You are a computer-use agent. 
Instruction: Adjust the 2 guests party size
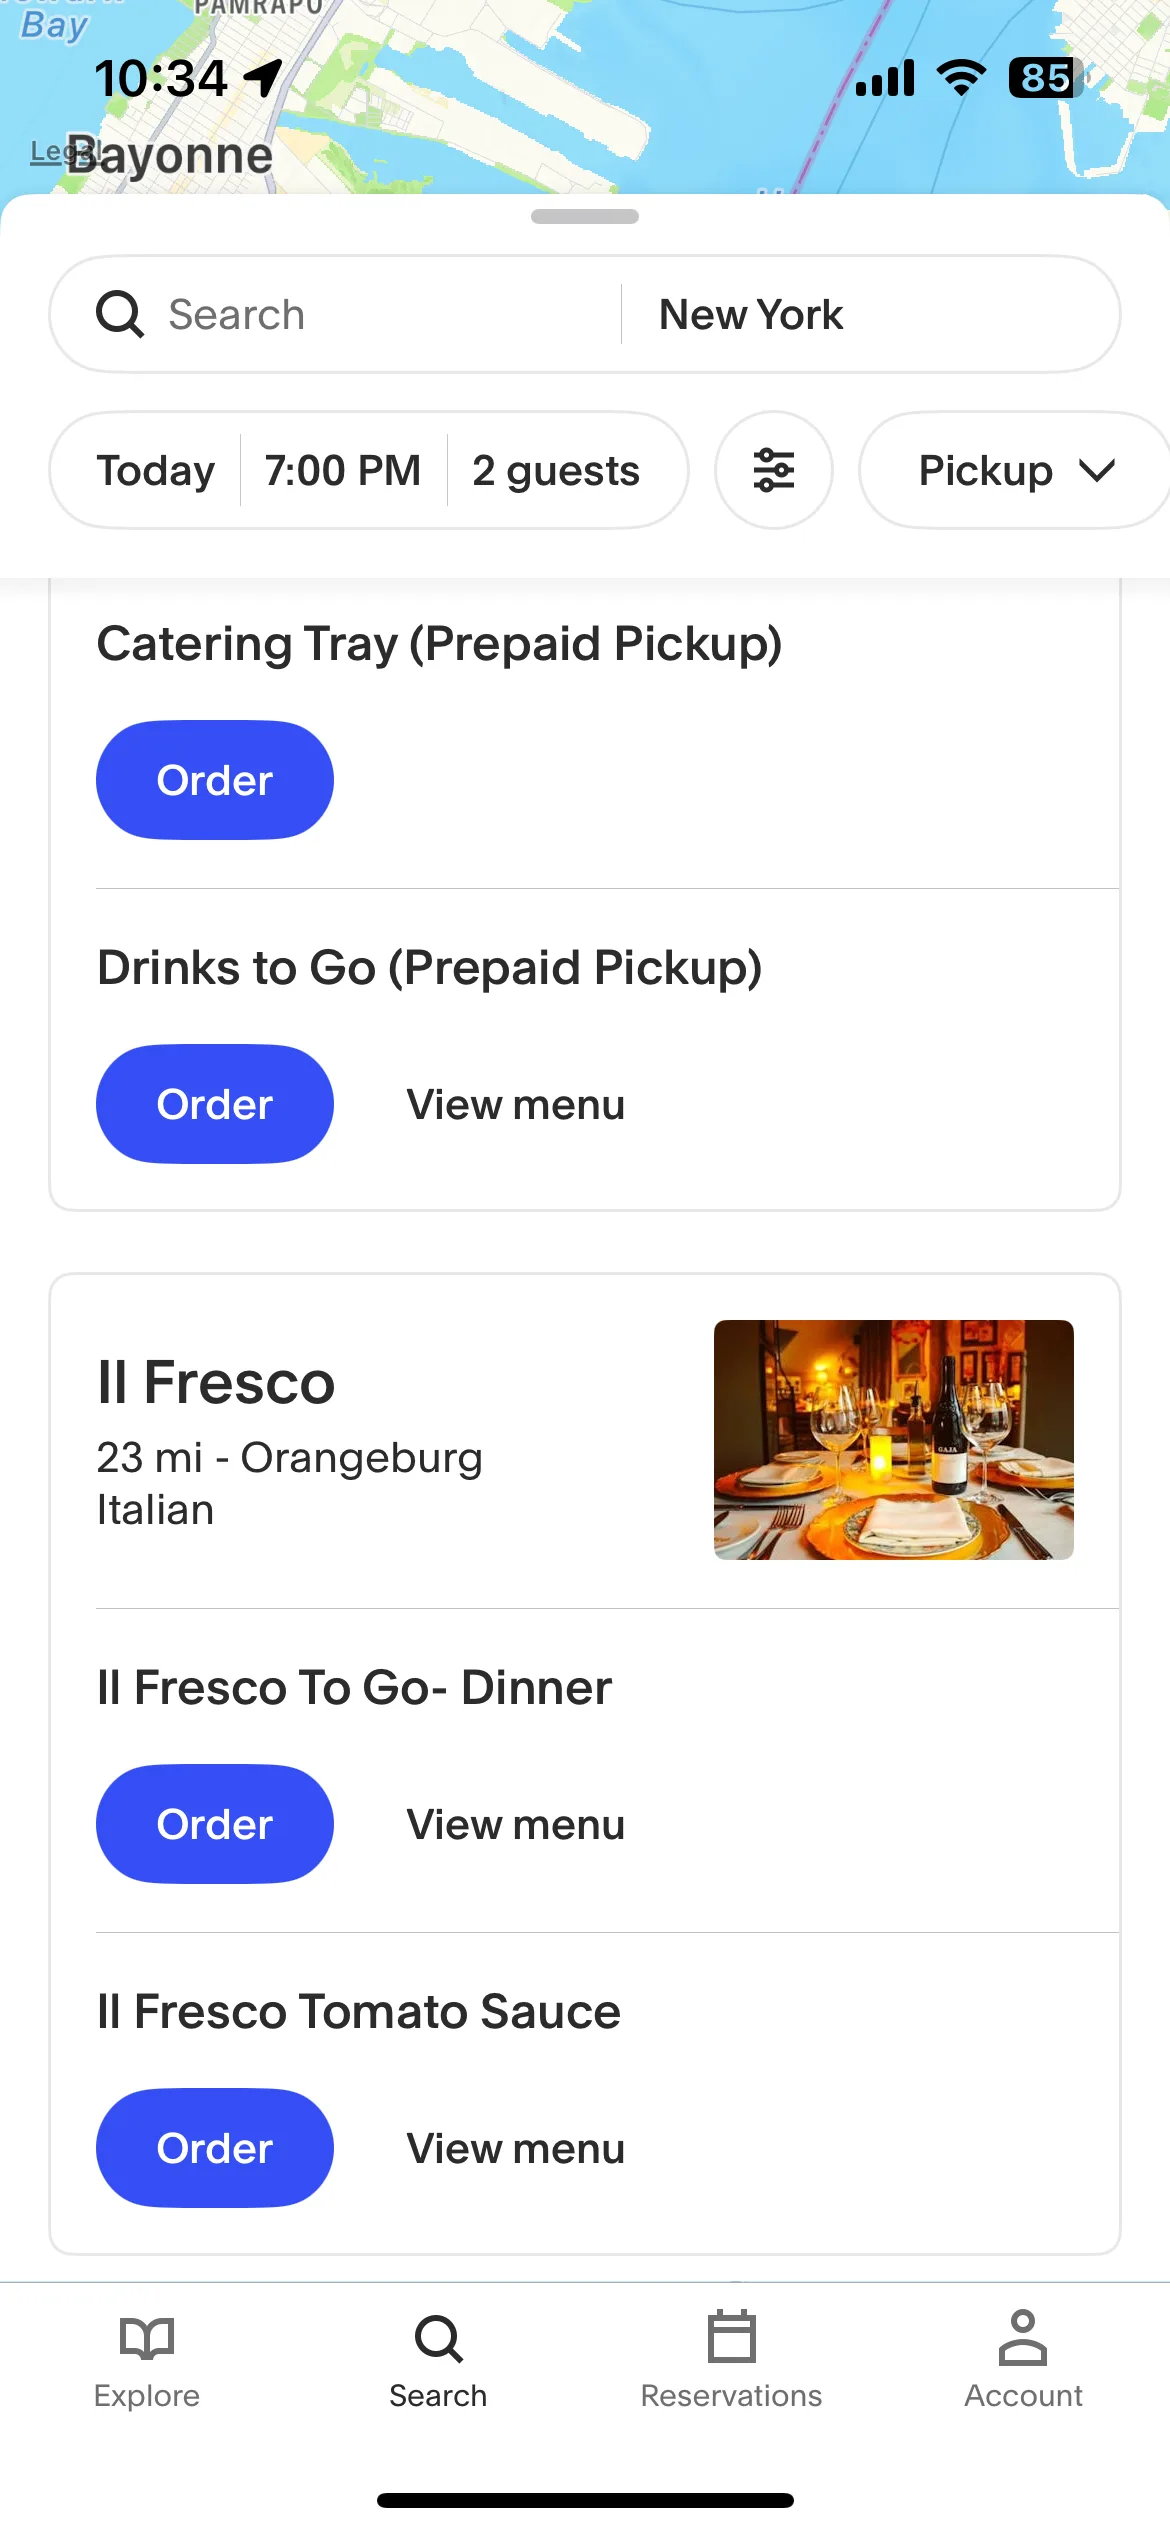pos(556,470)
